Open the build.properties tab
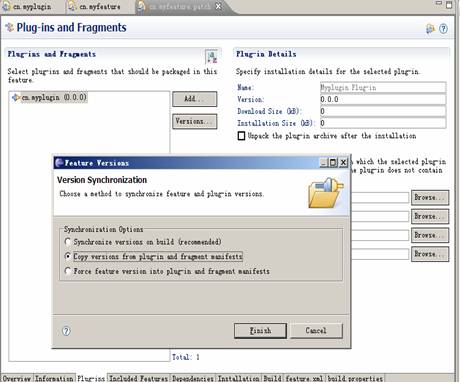460x382 pixels. pyautogui.click(x=355, y=378)
